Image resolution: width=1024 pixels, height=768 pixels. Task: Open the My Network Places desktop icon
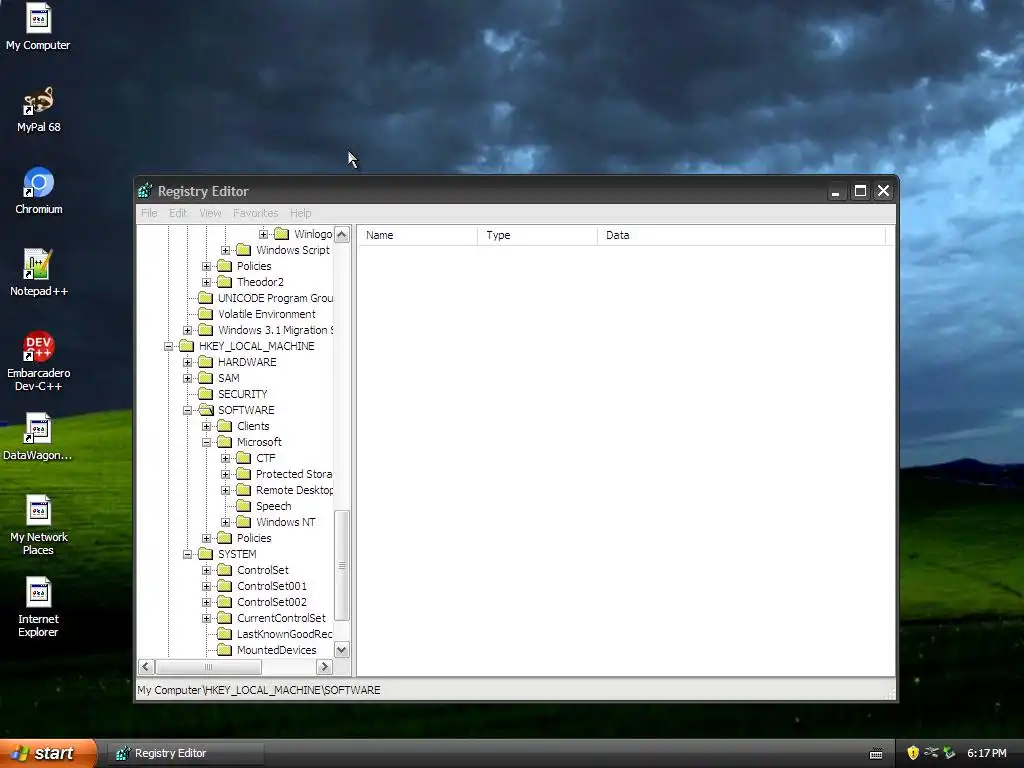point(38,526)
